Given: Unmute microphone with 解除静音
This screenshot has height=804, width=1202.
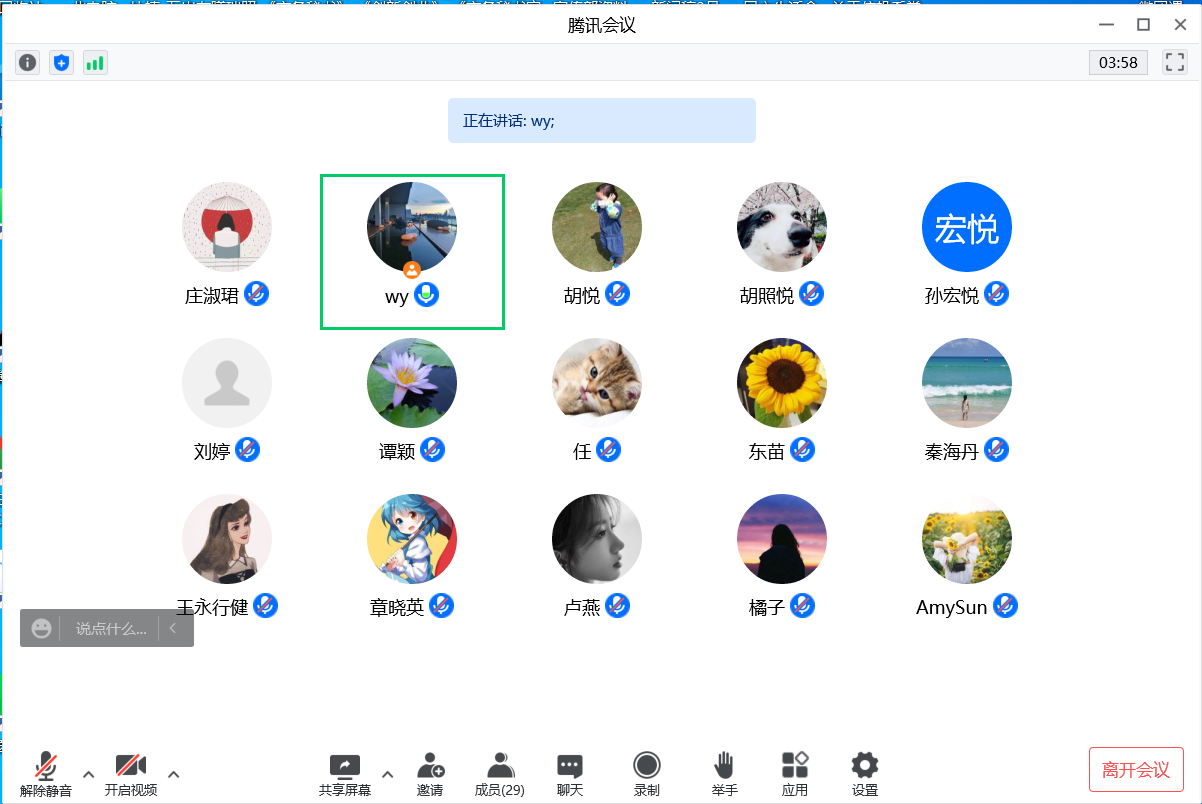Looking at the screenshot, I should [x=46, y=773].
